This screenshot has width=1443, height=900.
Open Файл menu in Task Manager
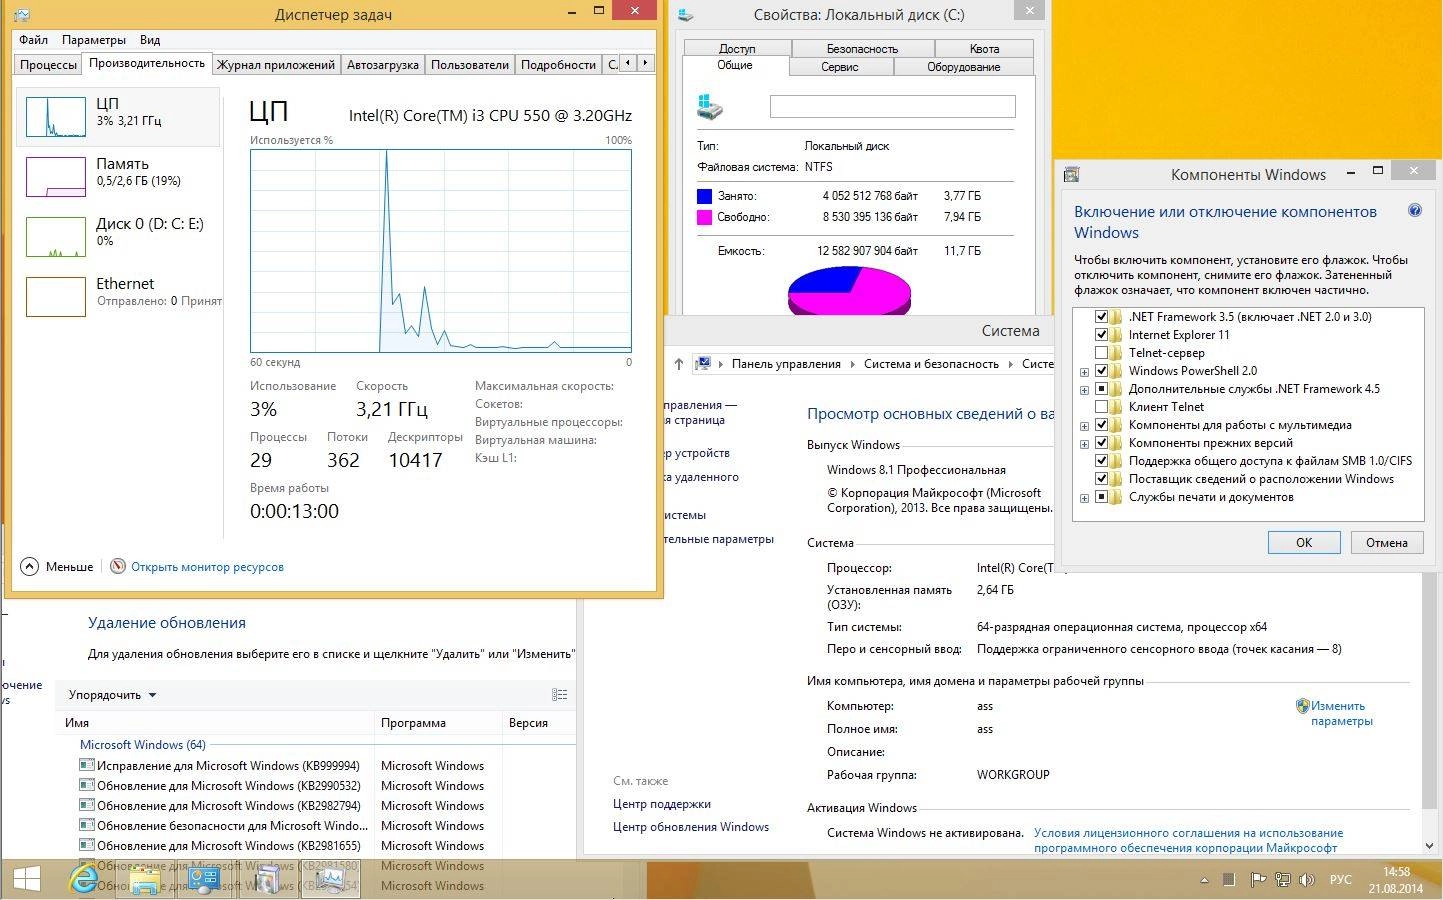pos(33,40)
